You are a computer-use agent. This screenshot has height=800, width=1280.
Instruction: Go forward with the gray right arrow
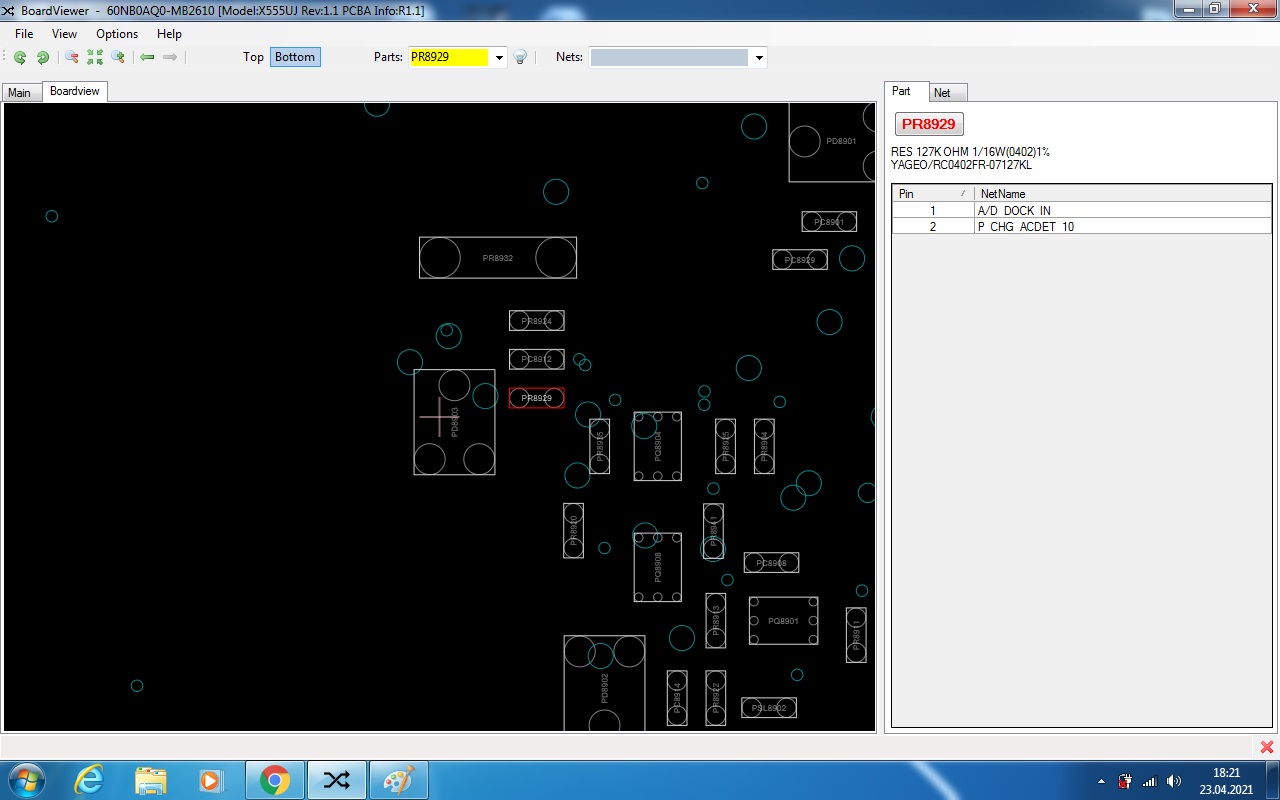(x=170, y=57)
